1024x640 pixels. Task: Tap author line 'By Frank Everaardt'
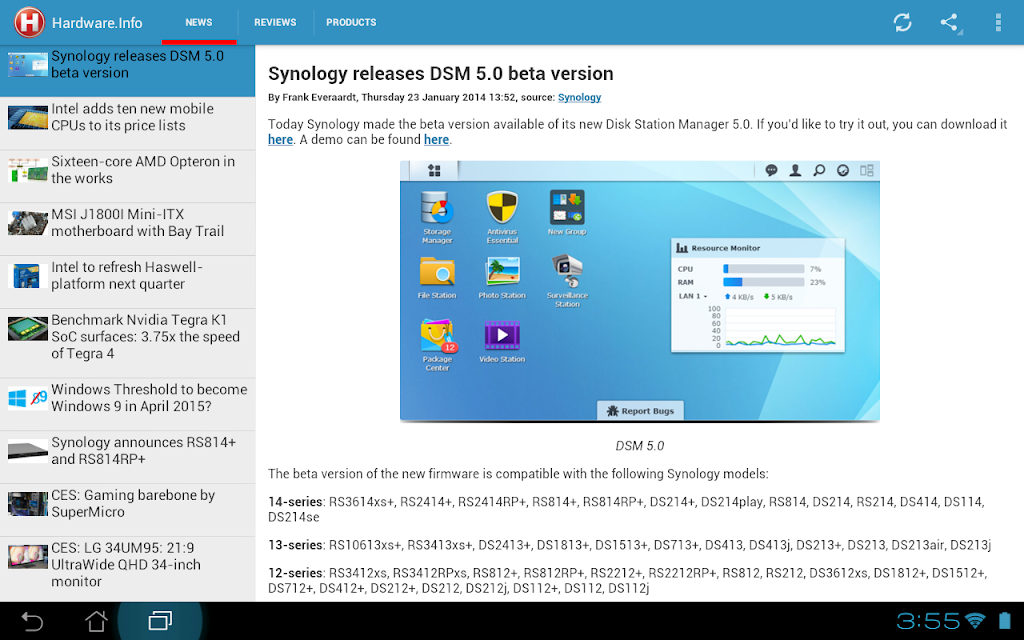click(x=312, y=97)
